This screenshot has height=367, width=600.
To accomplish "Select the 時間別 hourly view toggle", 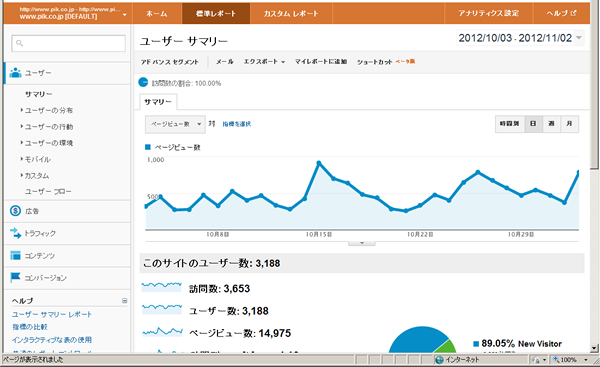I will [x=510, y=124].
